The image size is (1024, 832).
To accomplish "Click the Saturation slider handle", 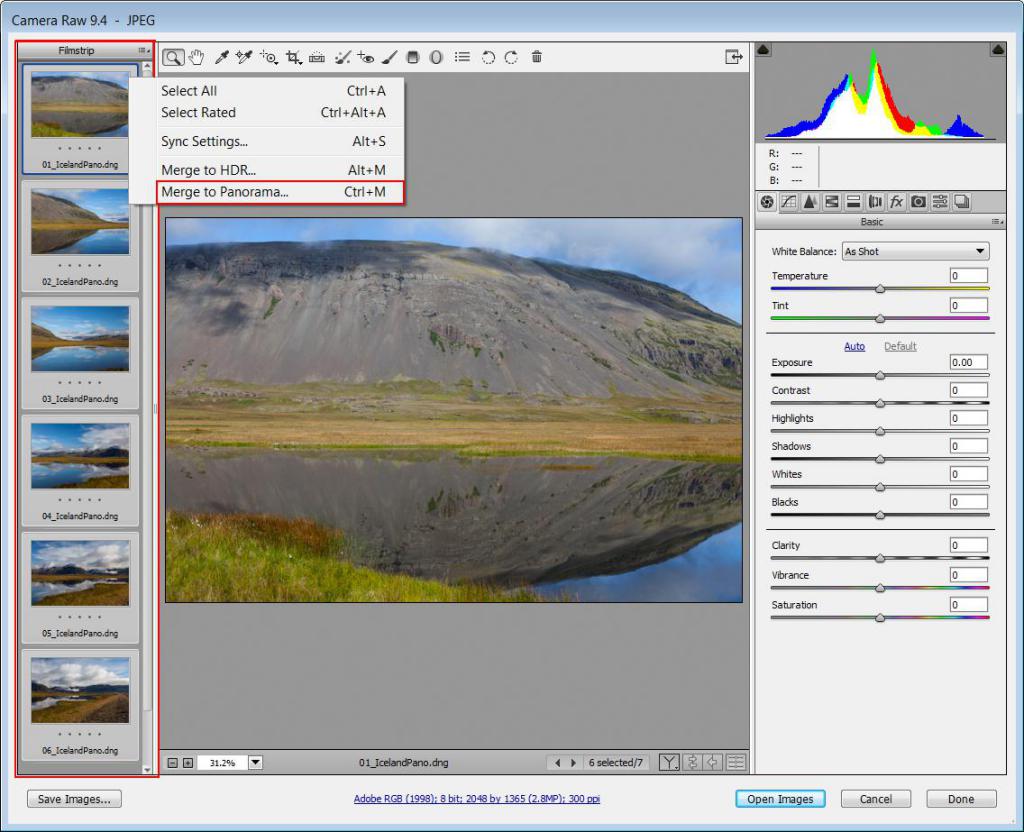I will click(x=880, y=618).
